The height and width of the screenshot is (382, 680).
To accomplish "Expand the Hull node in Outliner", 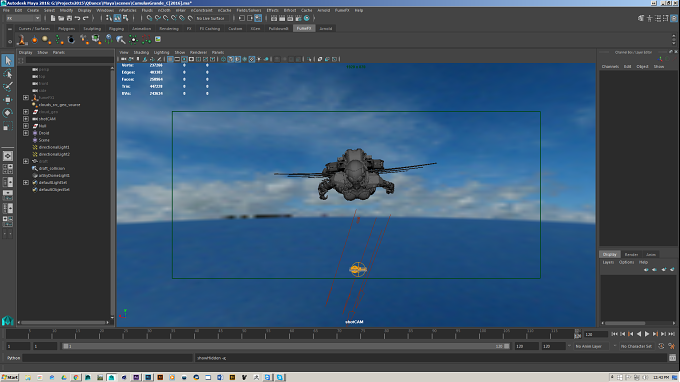I will pyautogui.click(x=26, y=126).
